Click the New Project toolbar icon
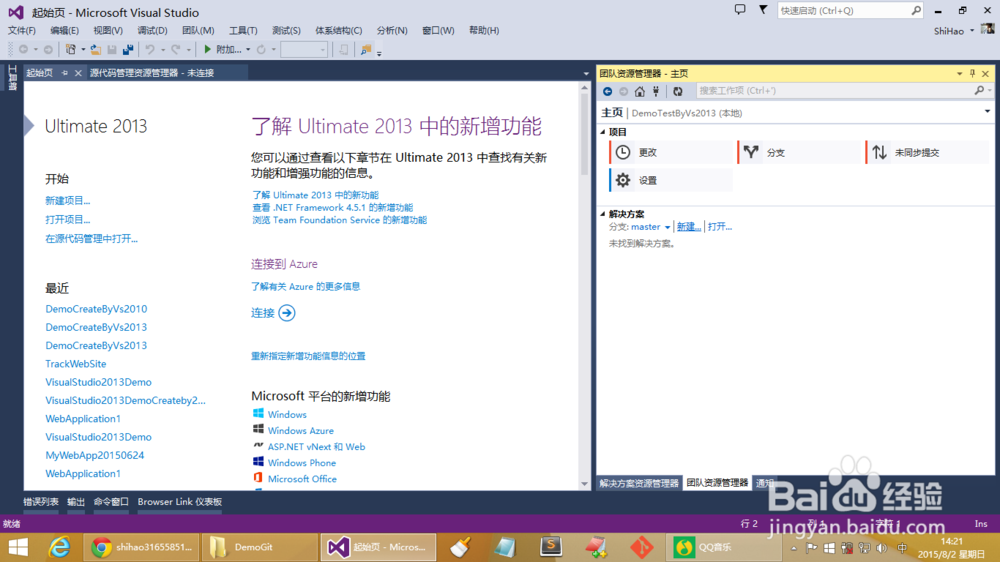Viewport: 1000px width, 562px height. tap(71, 49)
